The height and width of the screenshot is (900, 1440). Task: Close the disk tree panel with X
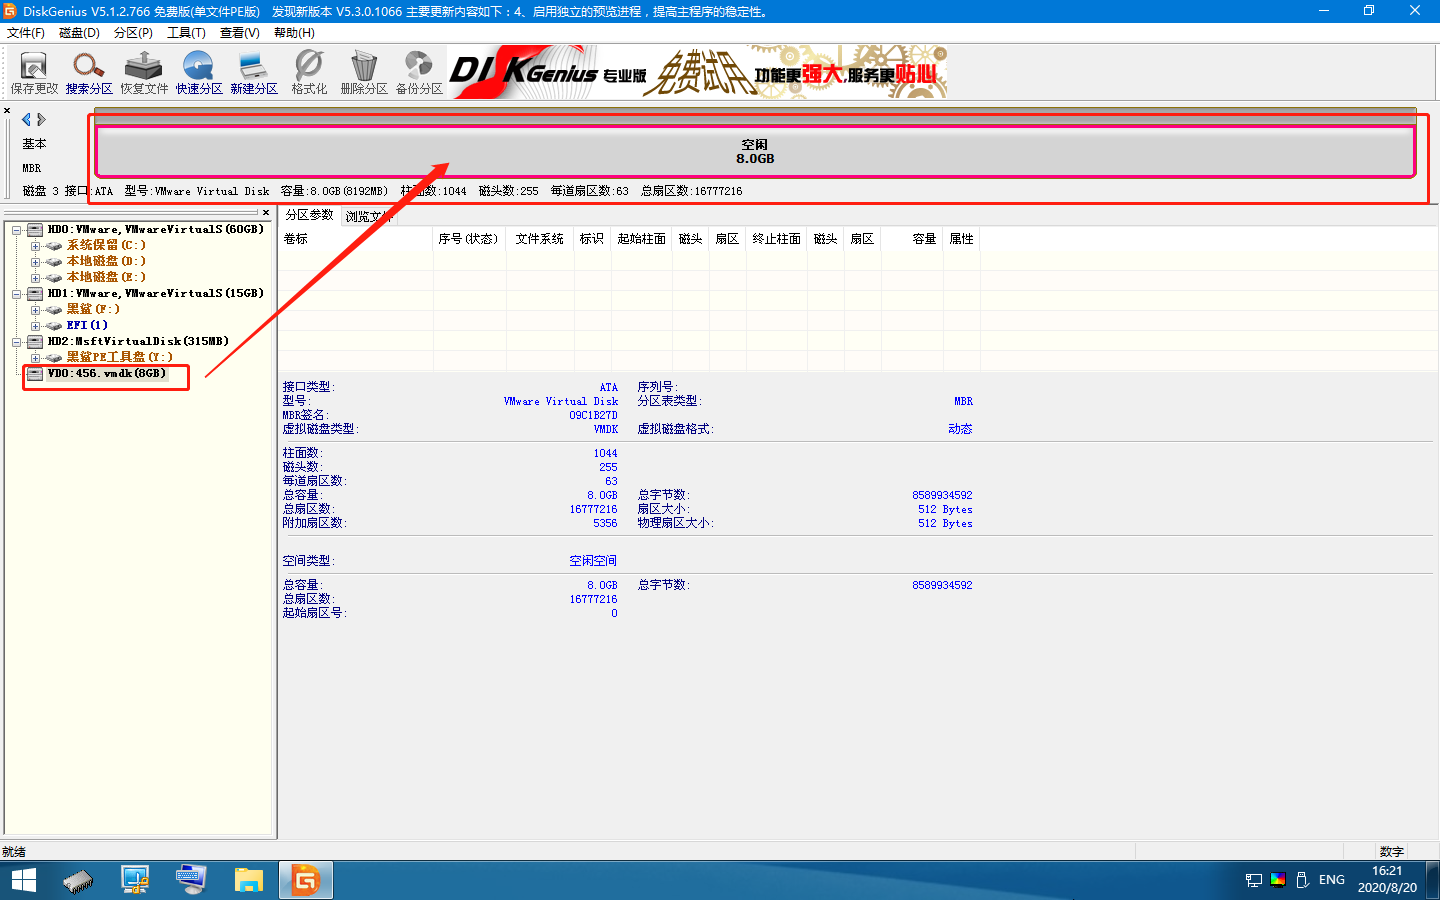tap(266, 212)
